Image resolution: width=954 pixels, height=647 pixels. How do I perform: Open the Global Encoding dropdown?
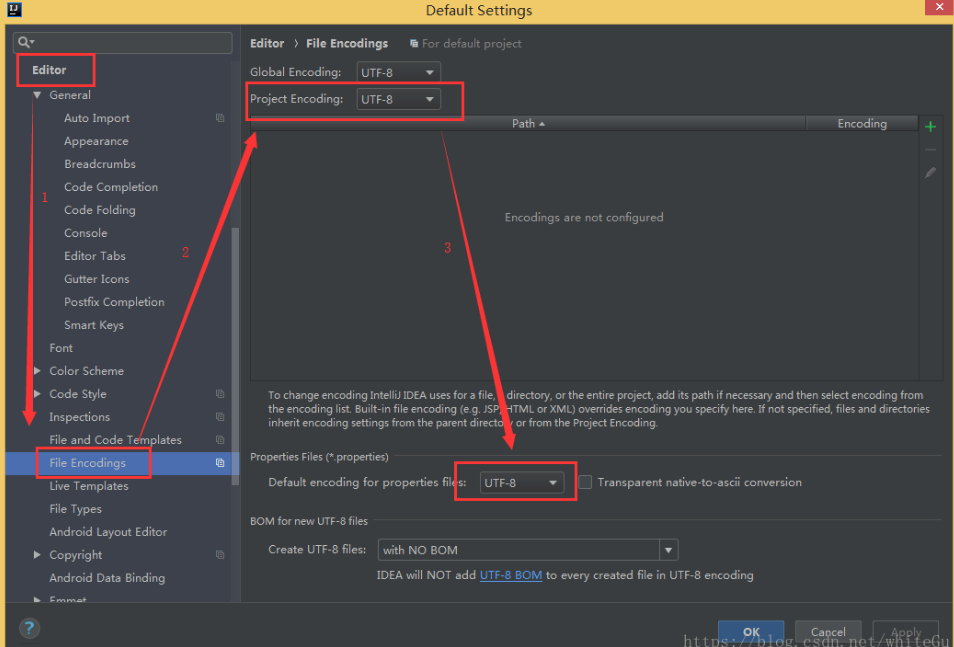coord(398,72)
